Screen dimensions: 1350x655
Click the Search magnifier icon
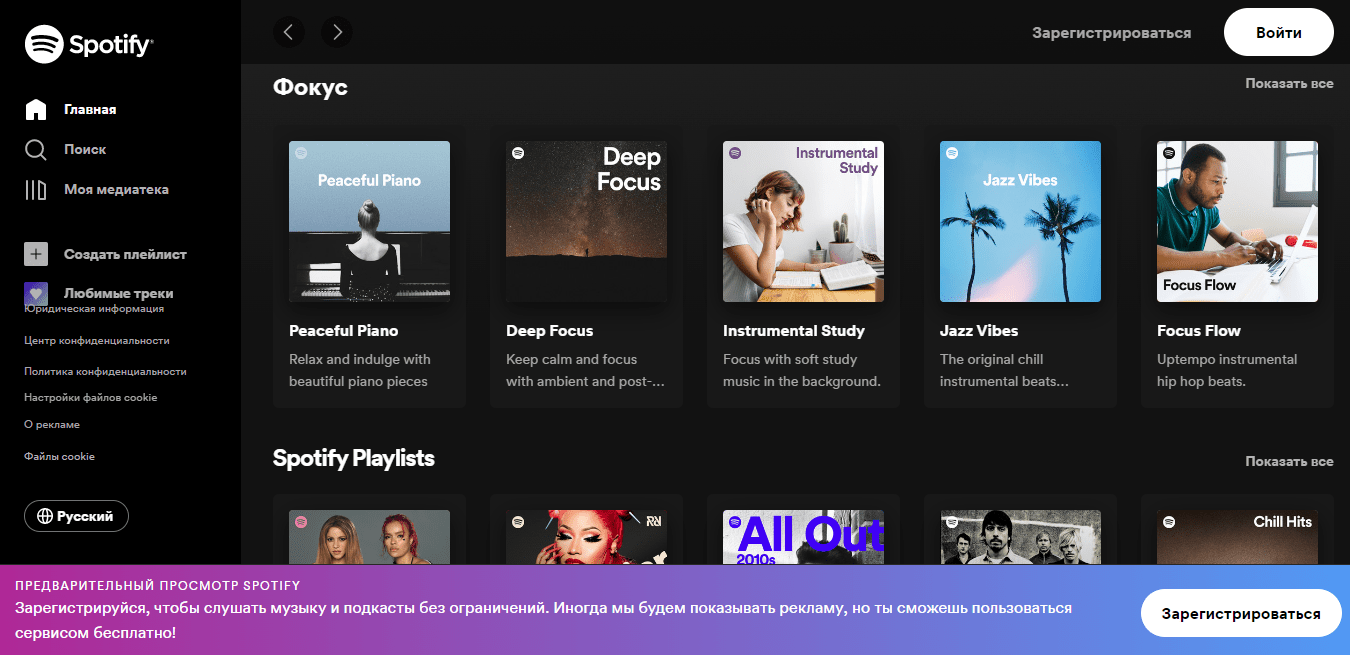click(x=36, y=150)
